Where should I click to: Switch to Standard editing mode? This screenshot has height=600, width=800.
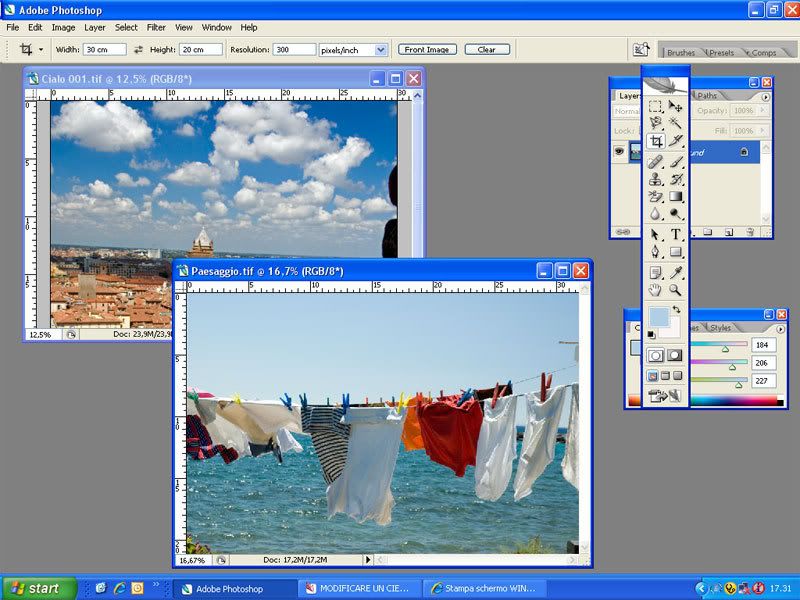[x=656, y=356]
